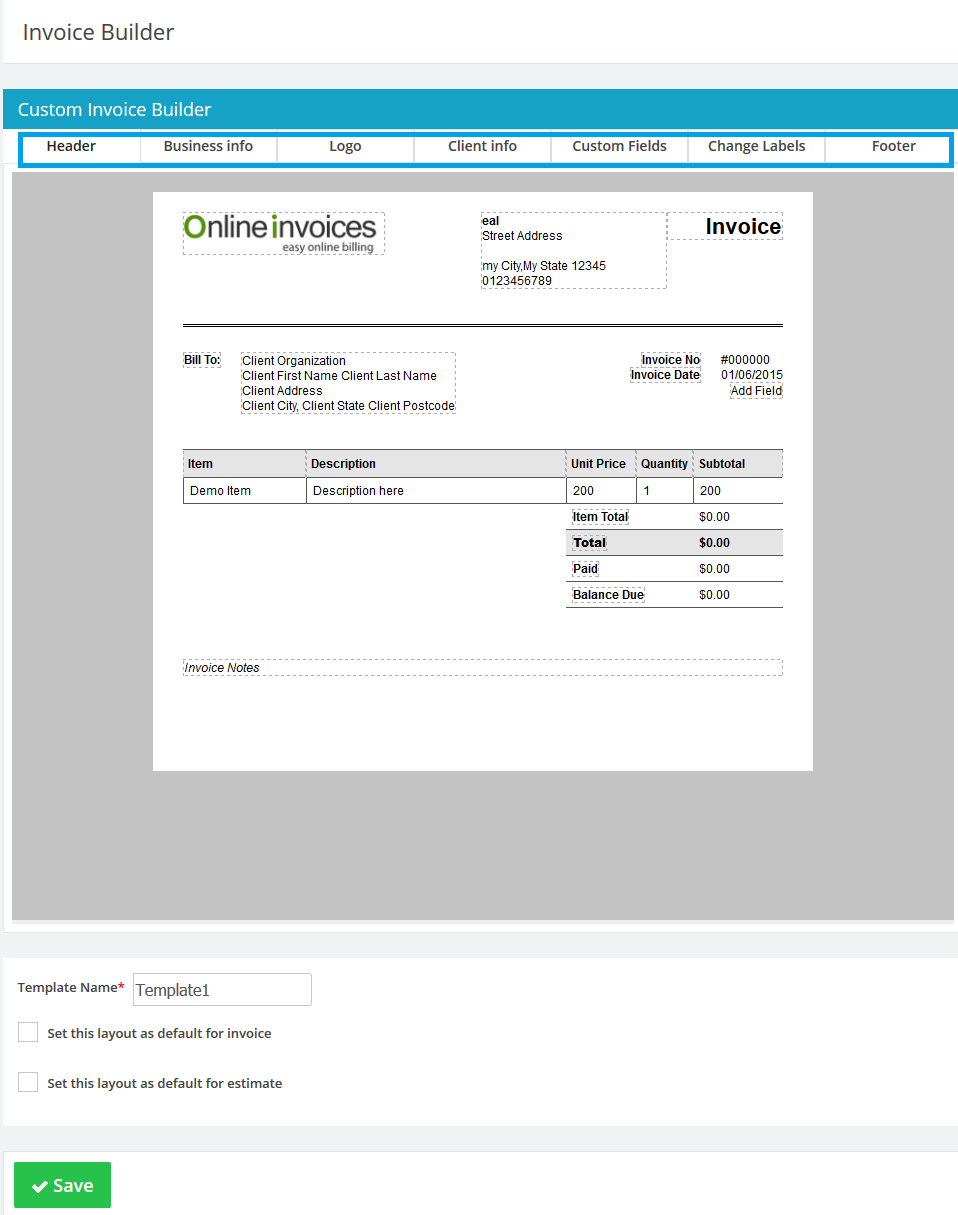Click the Template Name input field
Viewport: 958px width, 1215px height.
pos(222,989)
